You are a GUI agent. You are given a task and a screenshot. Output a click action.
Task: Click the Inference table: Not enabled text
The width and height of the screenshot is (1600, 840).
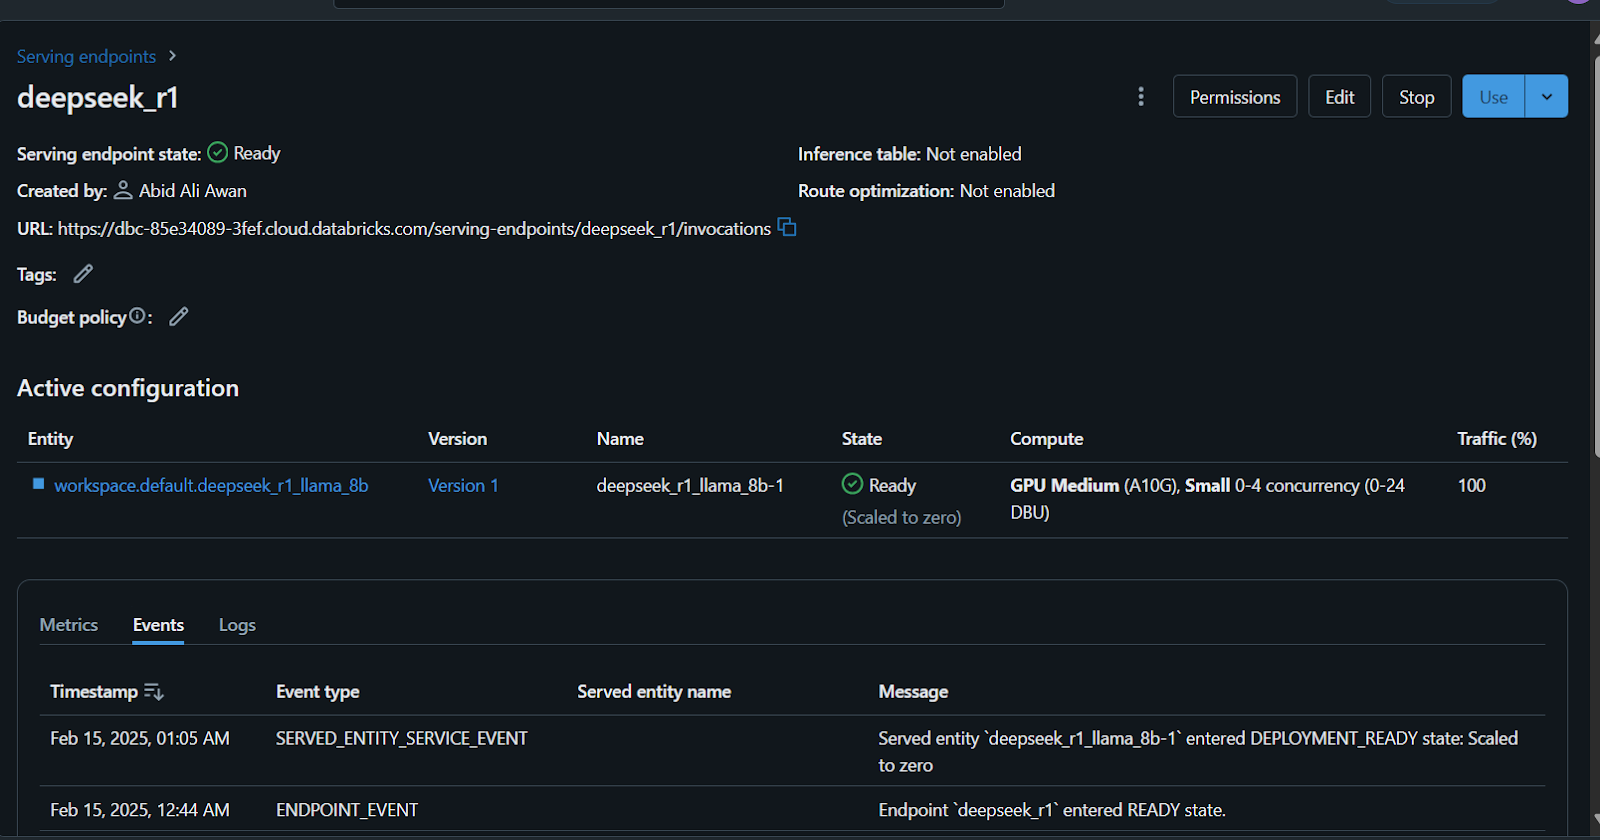910,154
